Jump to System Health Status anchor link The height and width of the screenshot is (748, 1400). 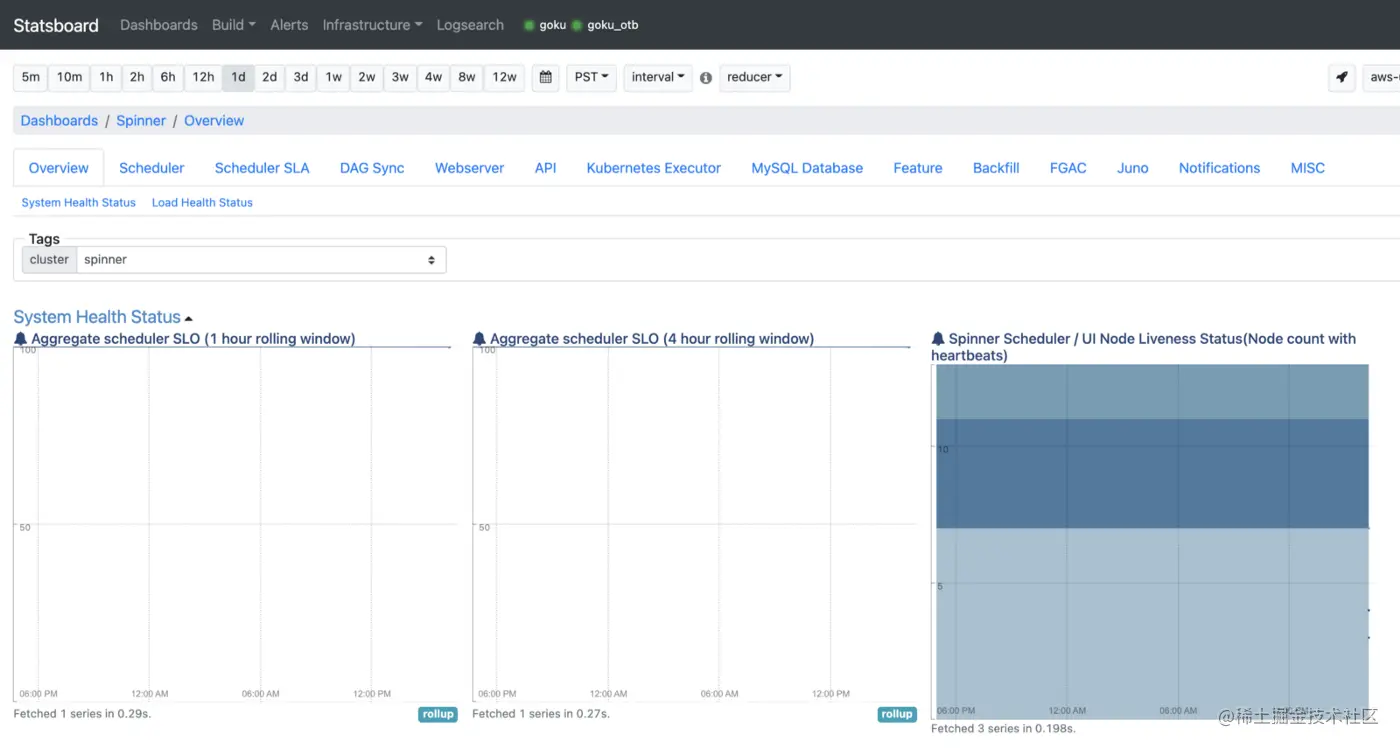pyautogui.click(x=78, y=202)
